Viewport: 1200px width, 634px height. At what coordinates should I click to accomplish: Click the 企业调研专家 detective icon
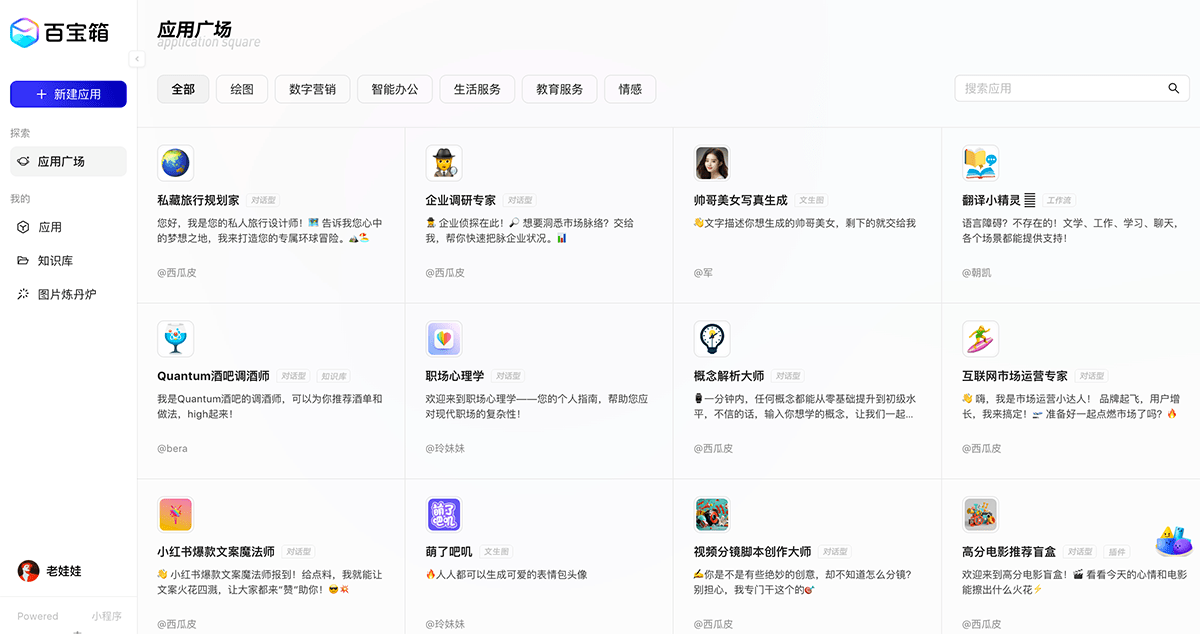pos(443,162)
